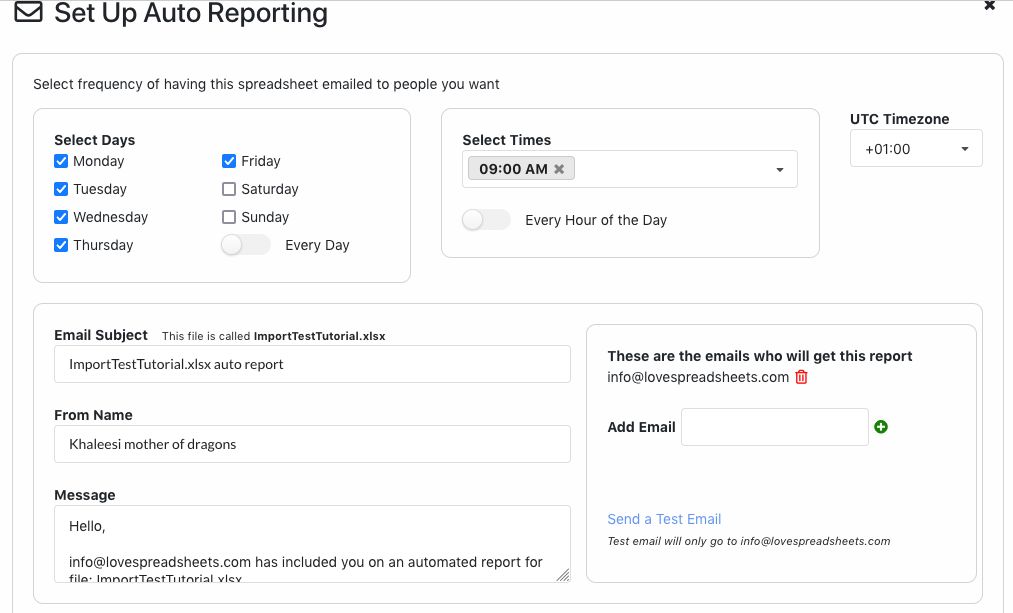The width and height of the screenshot is (1013, 613).
Task: Click the Email Subject input field
Action: click(x=312, y=364)
